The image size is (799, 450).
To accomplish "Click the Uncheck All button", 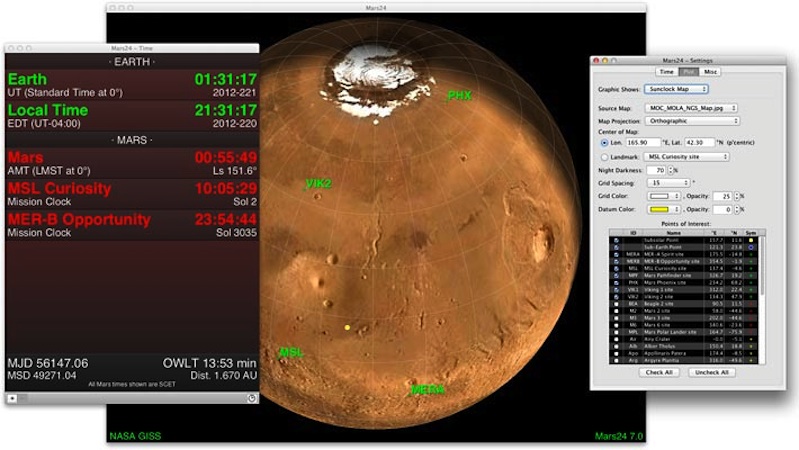I will pyautogui.click(x=712, y=373).
